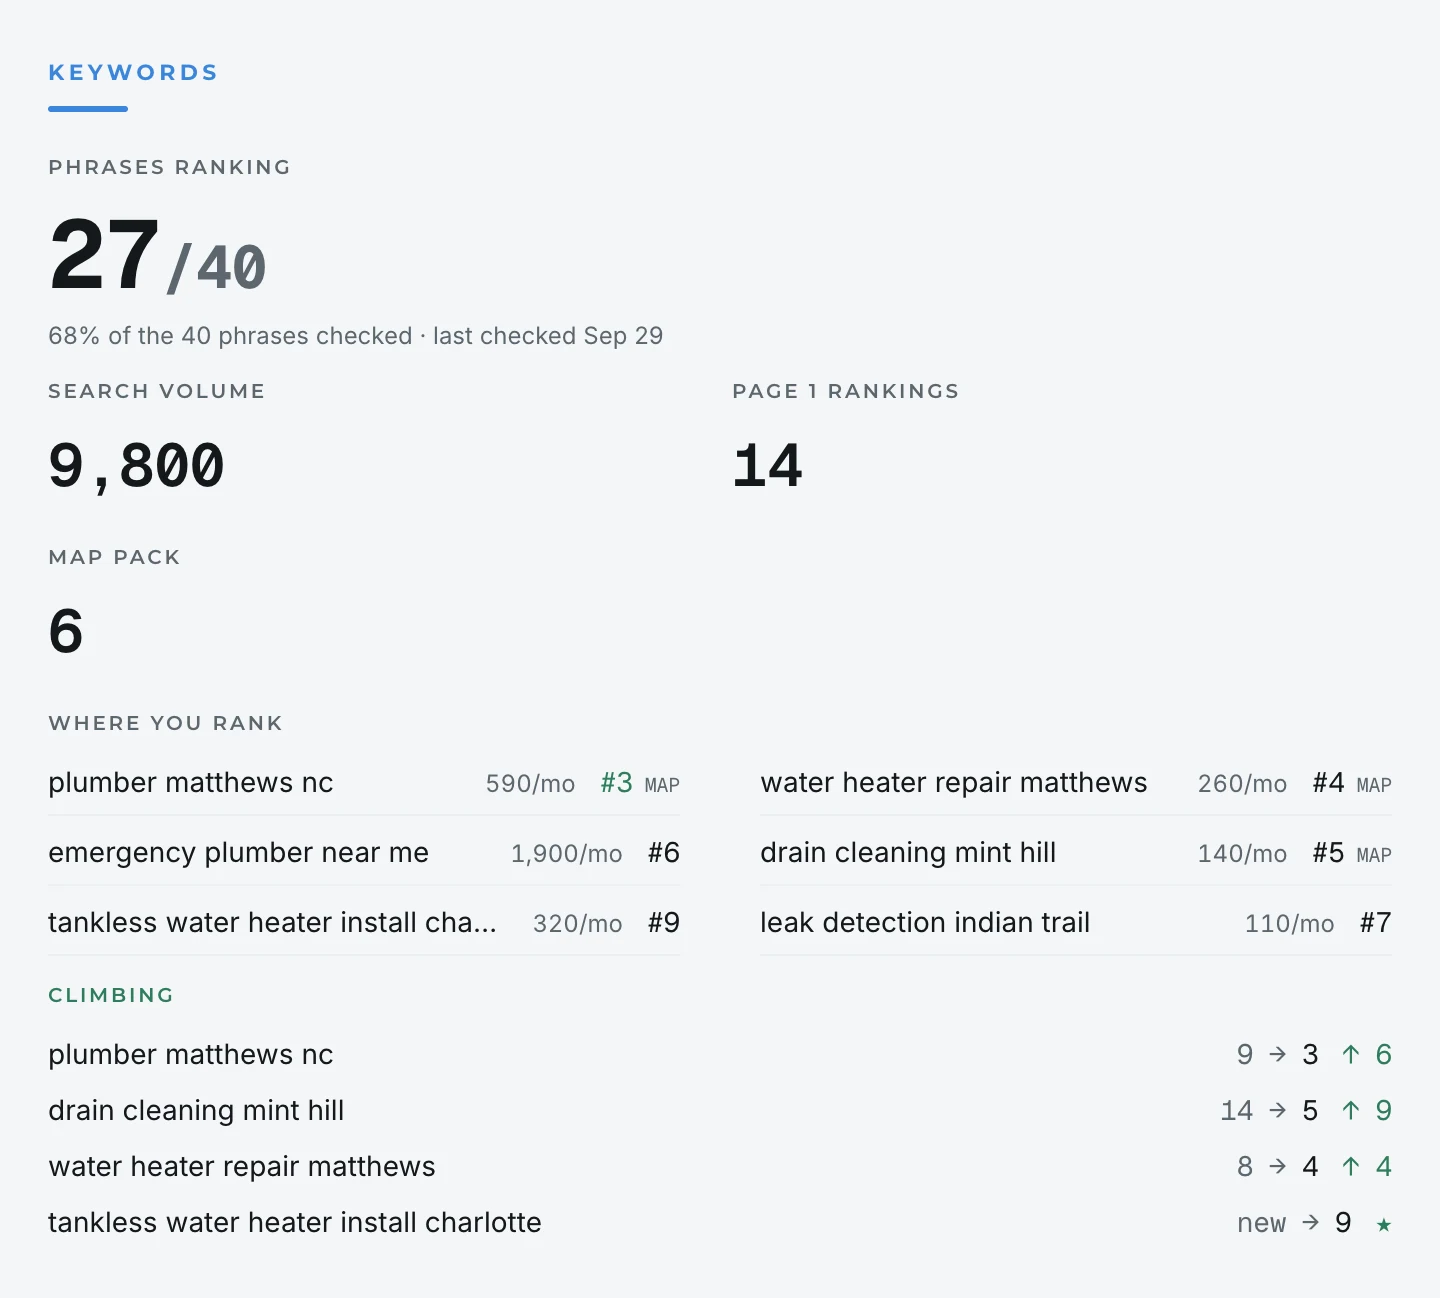This screenshot has height=1298, width=1440.
Task: Click the 590/mo volume value
Action: tap(530, 784)
